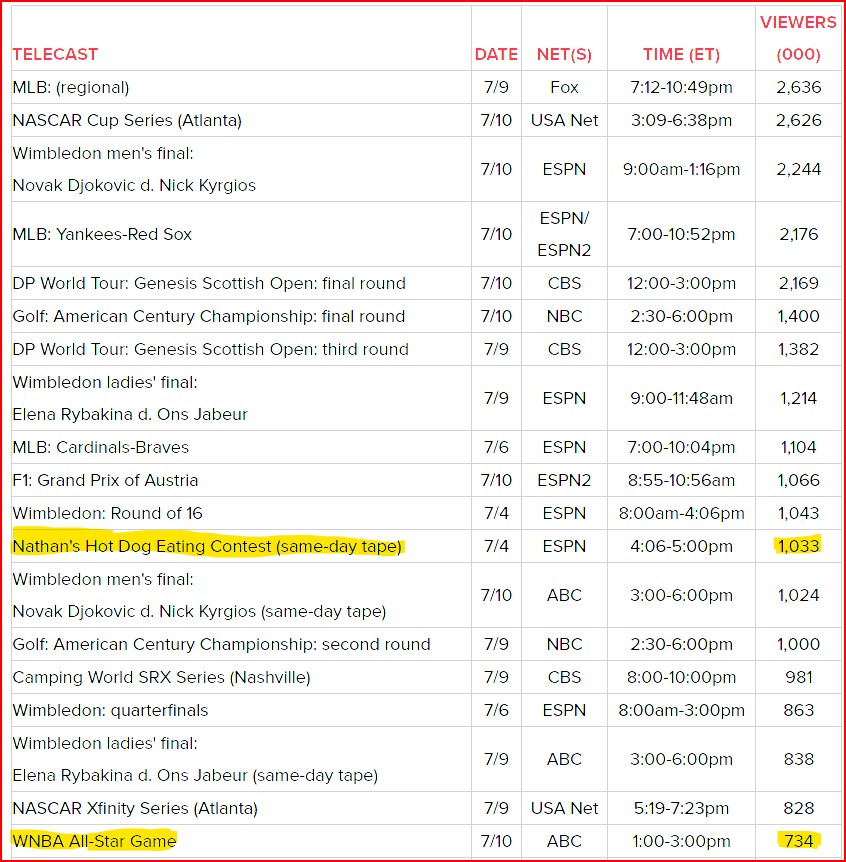846x862 pixels.
Task: Click the time cell '8:55-10:56am'
Action: click(681, 480)
